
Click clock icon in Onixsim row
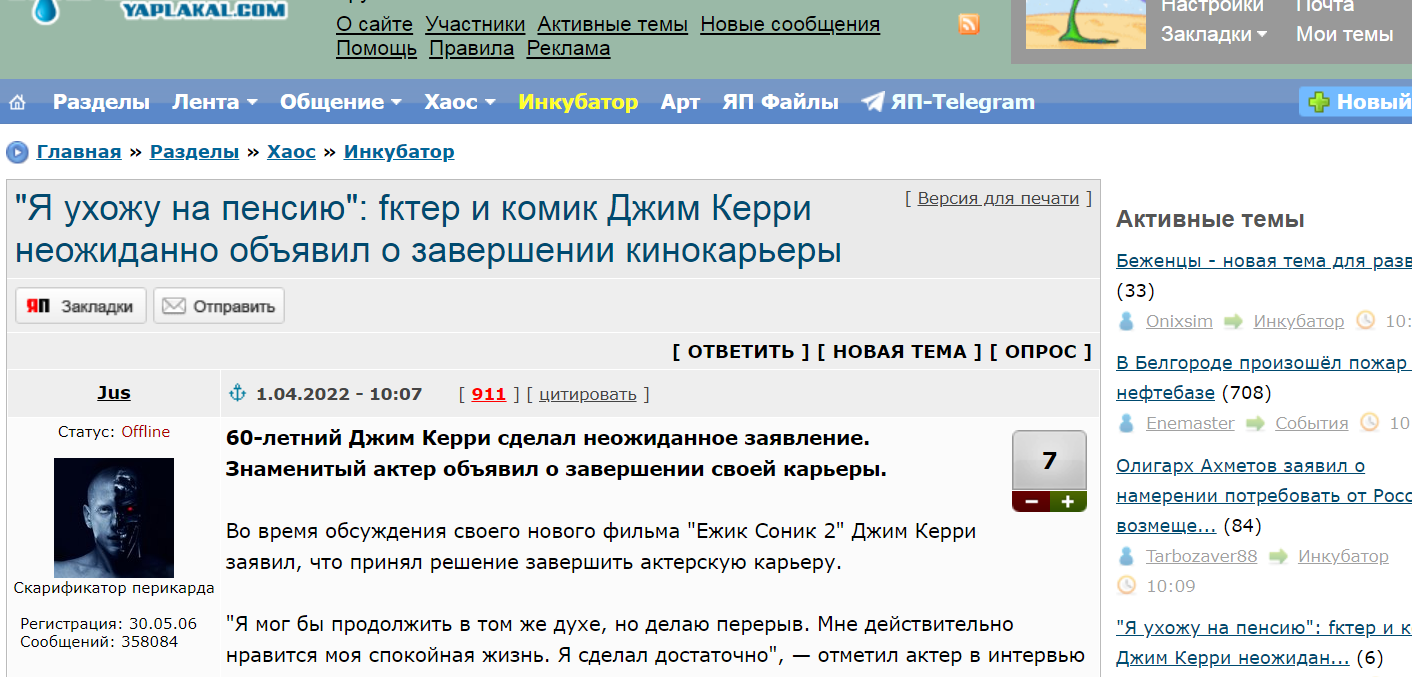1366,321
